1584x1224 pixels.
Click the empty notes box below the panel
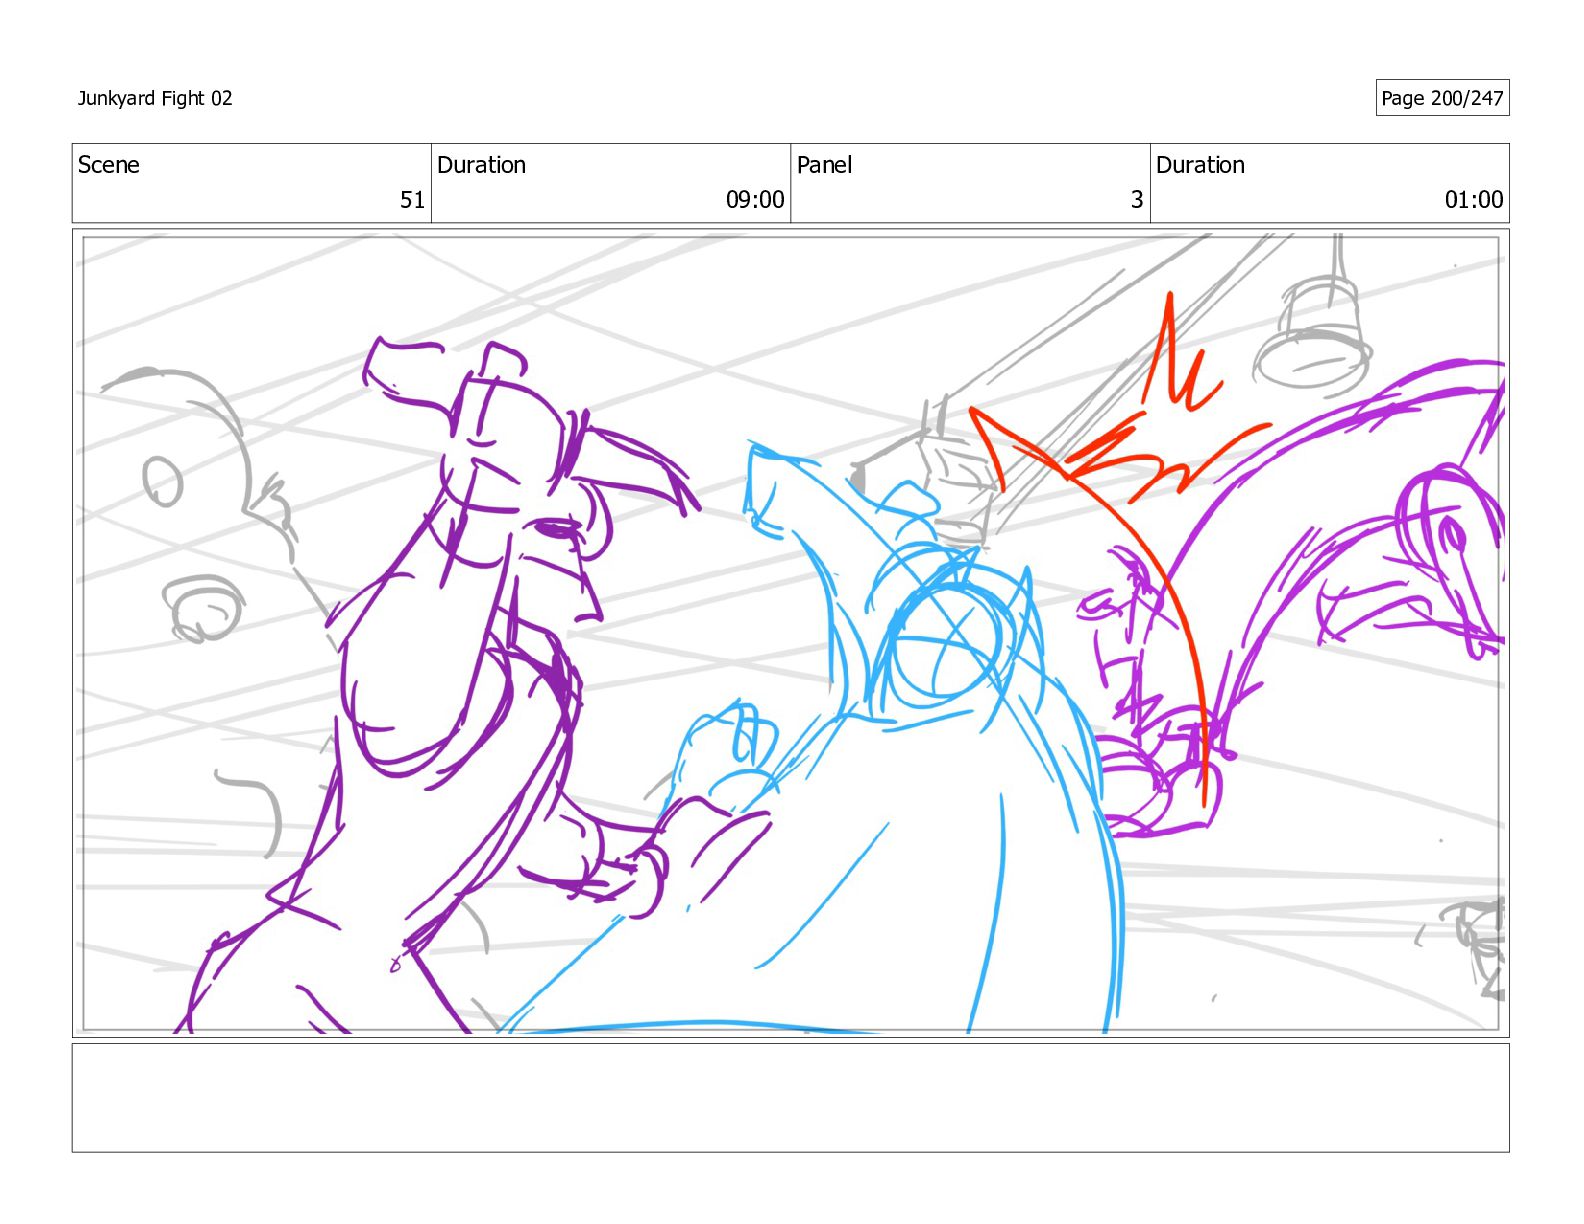click(790, 1098)
